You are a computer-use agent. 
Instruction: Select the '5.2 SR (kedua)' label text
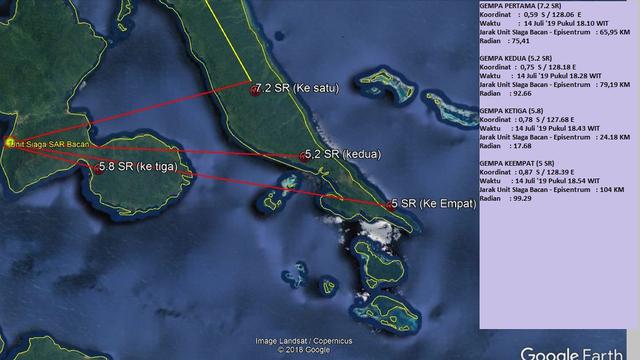343,154
